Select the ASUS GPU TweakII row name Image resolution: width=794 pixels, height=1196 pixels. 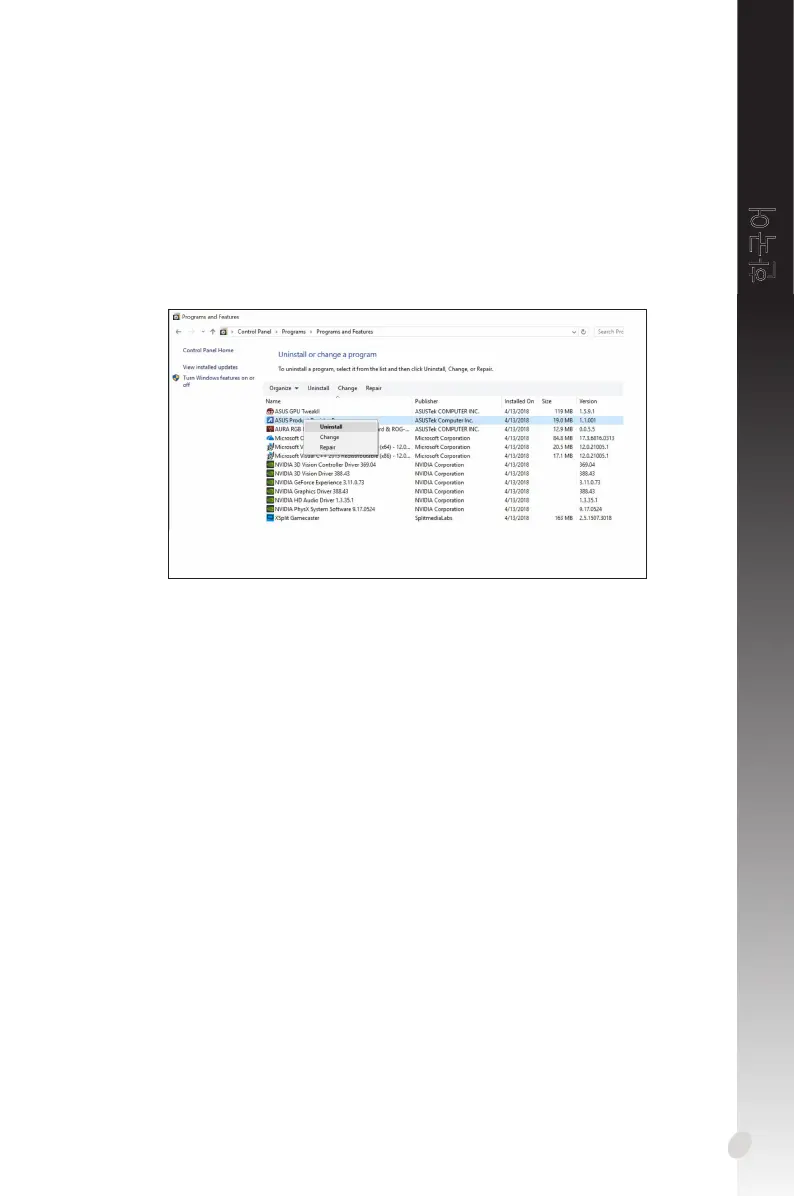click(x=297, y=411)
